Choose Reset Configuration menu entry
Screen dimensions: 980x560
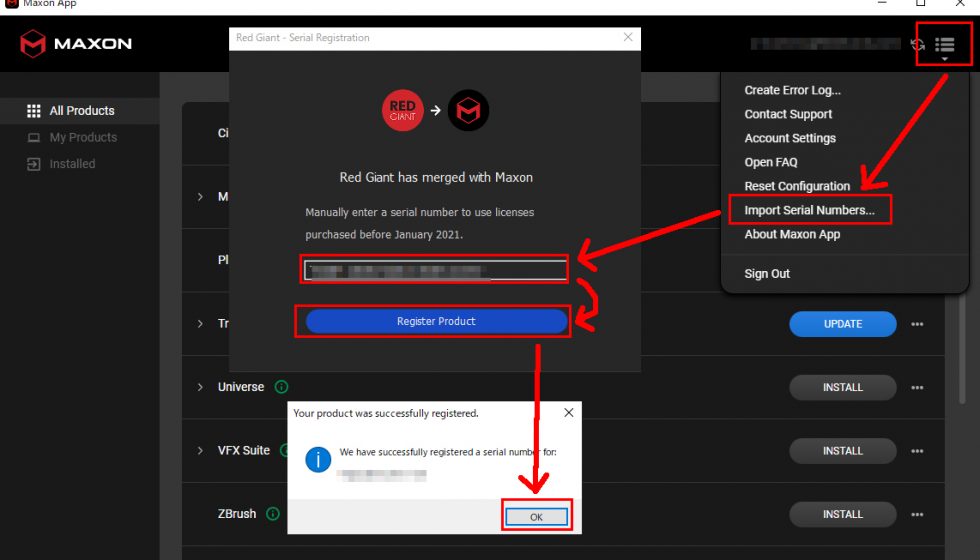[797, 186]
